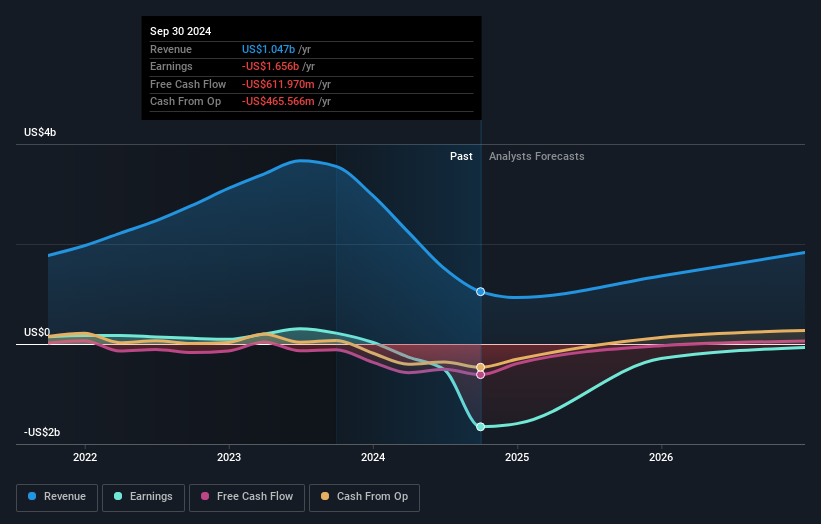Click the US$0 y-axis label

(37, 332)
